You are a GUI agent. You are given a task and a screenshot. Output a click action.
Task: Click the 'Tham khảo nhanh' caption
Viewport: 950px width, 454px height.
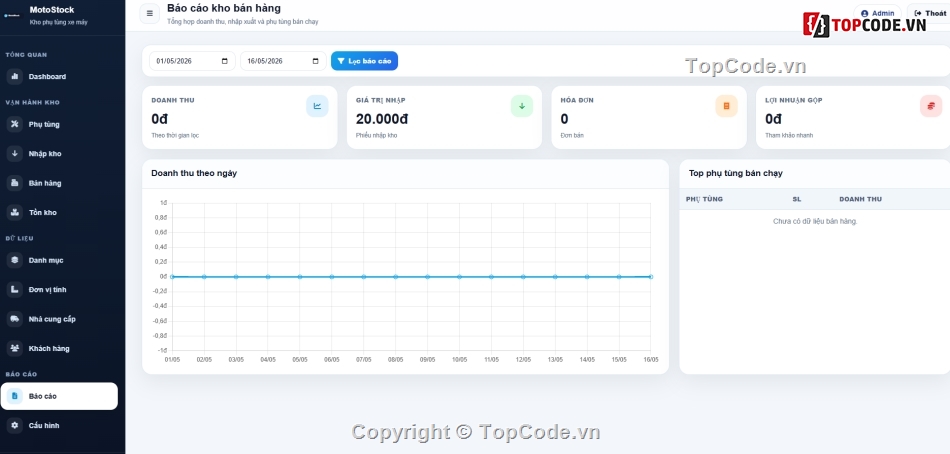[789, 135]
